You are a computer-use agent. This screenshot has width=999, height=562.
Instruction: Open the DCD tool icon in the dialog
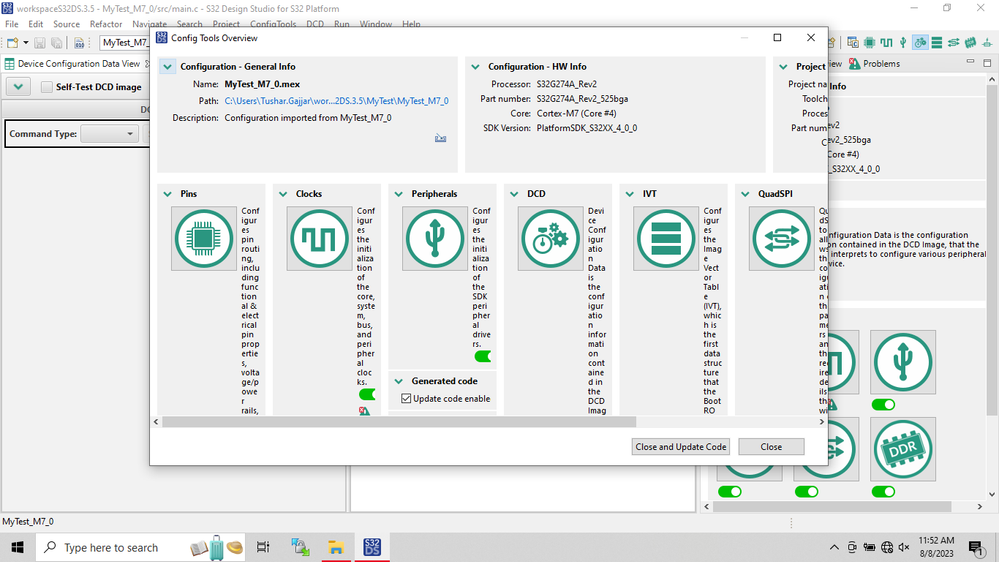(x=550, y=238)
